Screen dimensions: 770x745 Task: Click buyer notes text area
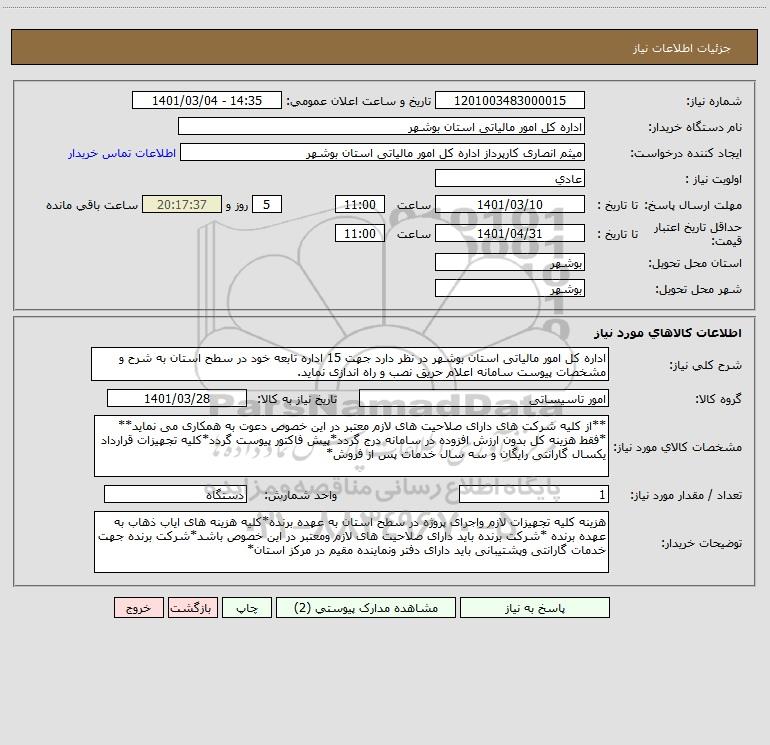click(351, 542)
